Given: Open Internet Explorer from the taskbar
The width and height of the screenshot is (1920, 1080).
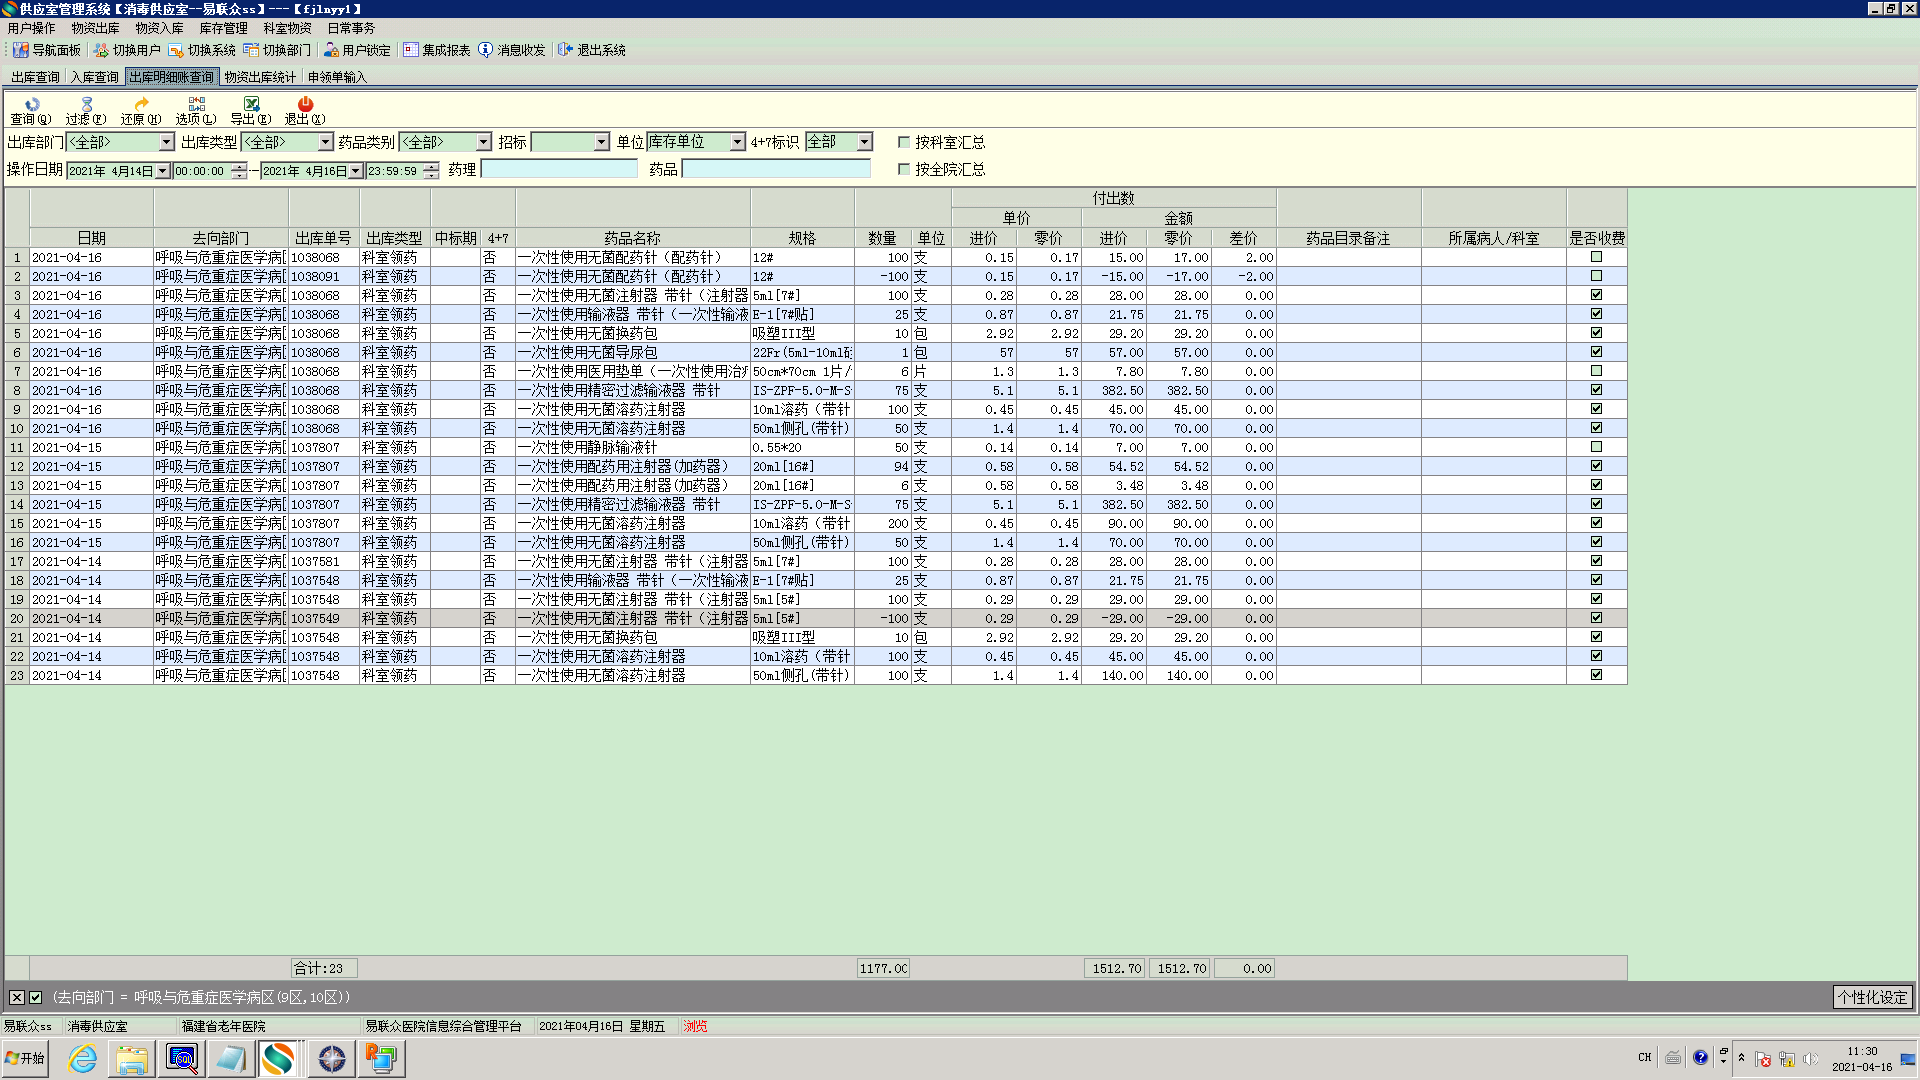Looking at the screenshot, I should [x=82, y=1058].
